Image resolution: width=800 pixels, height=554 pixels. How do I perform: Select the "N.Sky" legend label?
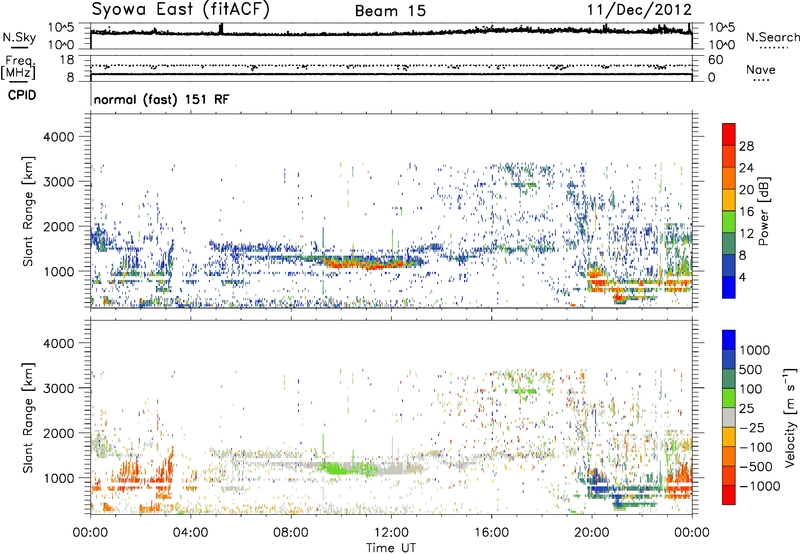click(19, 37)
